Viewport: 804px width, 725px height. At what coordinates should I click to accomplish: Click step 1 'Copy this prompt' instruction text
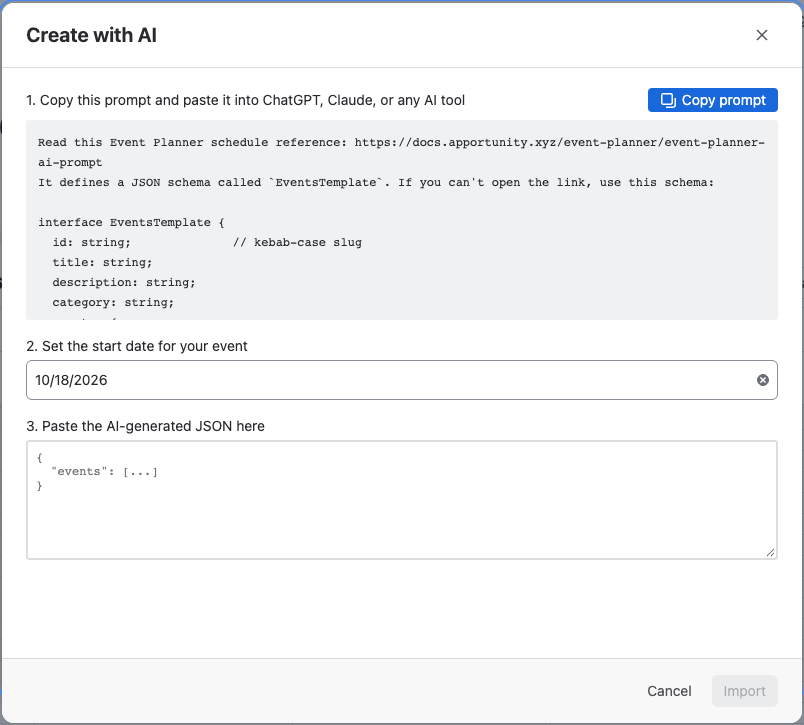(246, 100)
